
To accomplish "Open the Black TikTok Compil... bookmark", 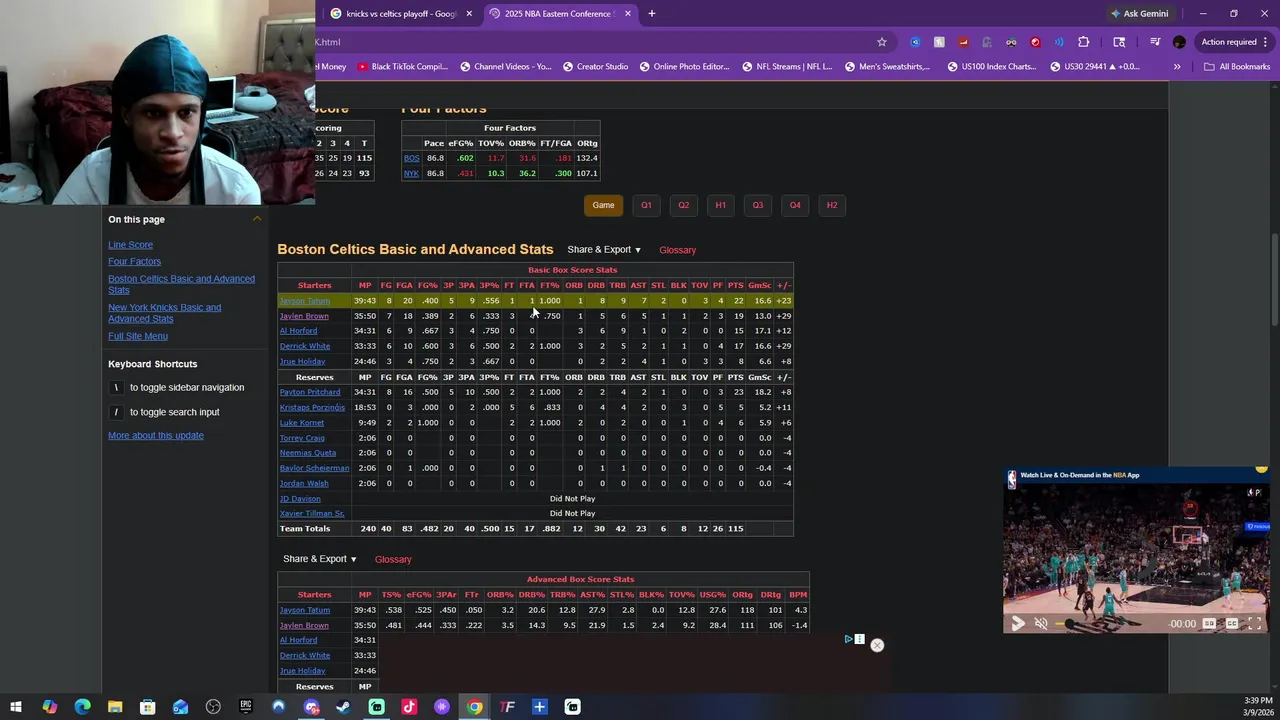I will coord(403,67).
